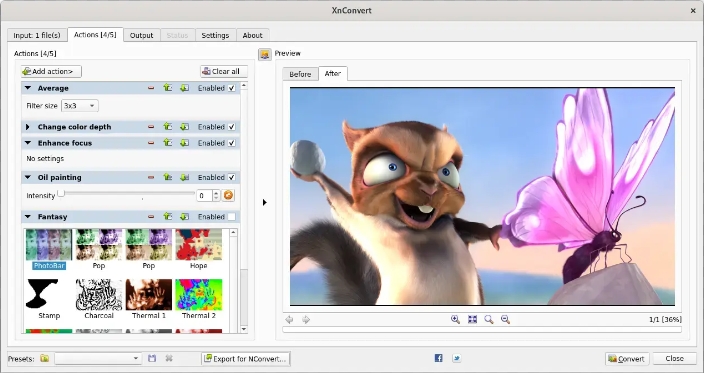Enable the Fantasy action checkbox
This screenshot has width=704, height=373.
[x=232, y=217]
